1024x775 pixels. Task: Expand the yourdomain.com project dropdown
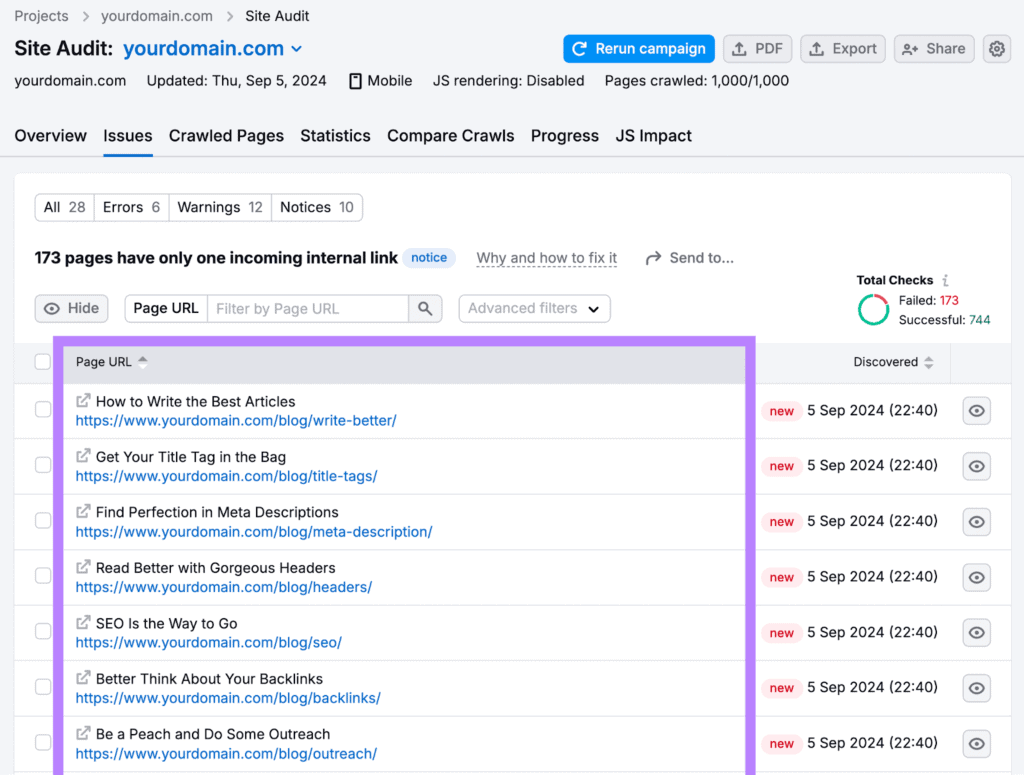(296, 49)
